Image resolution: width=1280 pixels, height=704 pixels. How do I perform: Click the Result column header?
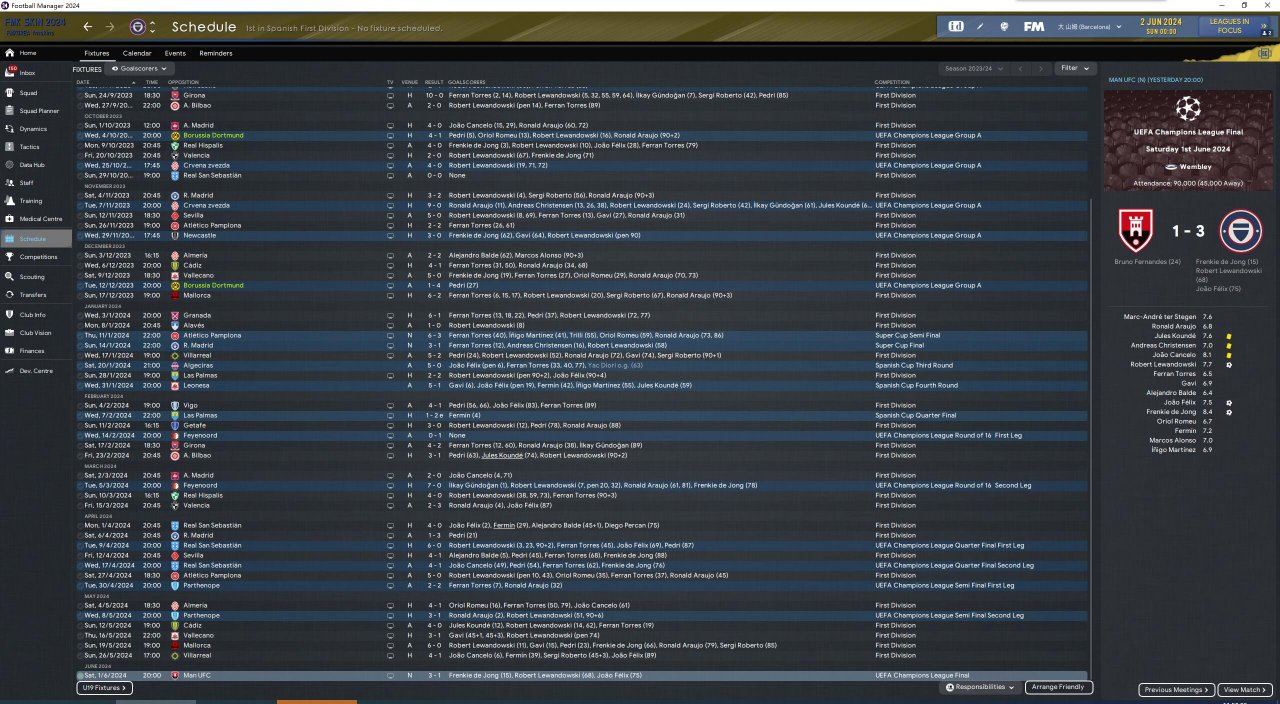pyautogui.click(x=434, y=82)
